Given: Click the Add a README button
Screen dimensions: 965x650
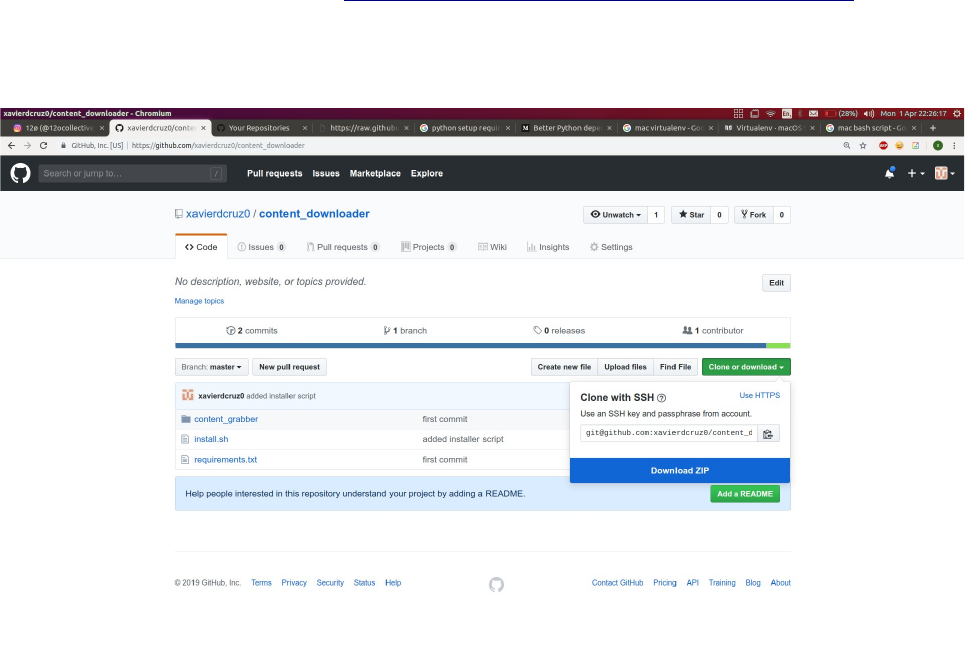Looking at the screenshot, I should (745, 494).
